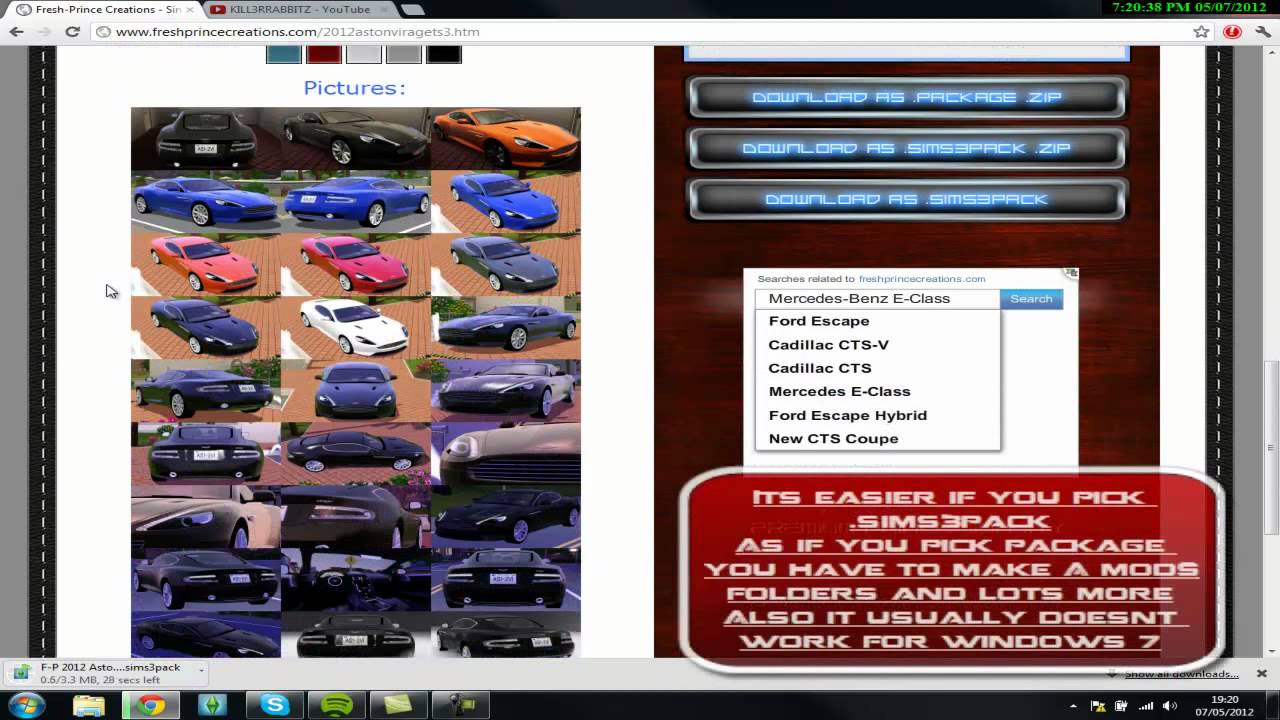This screenshot has height=720, width=1280.
Task: Switch to the KILL3RRABBITZ YouTube tab
Action: (x=300, y=9)
